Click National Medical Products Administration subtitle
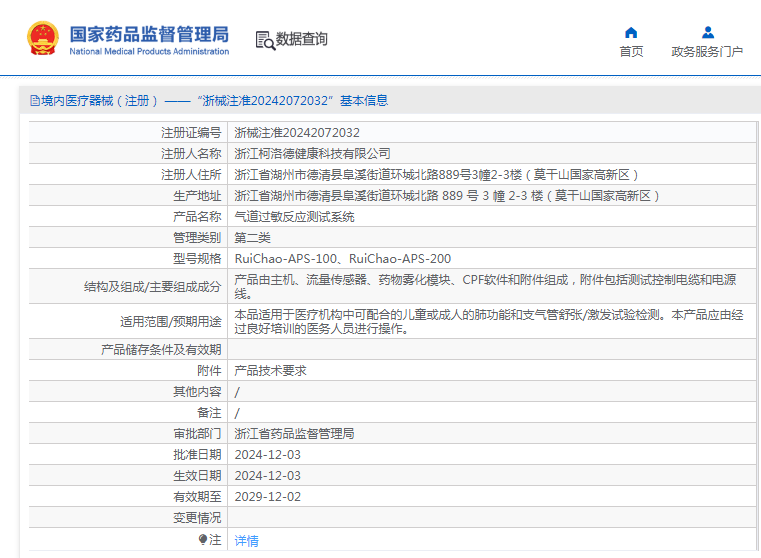Screen dimensions: 761x558 coord(149,51)
